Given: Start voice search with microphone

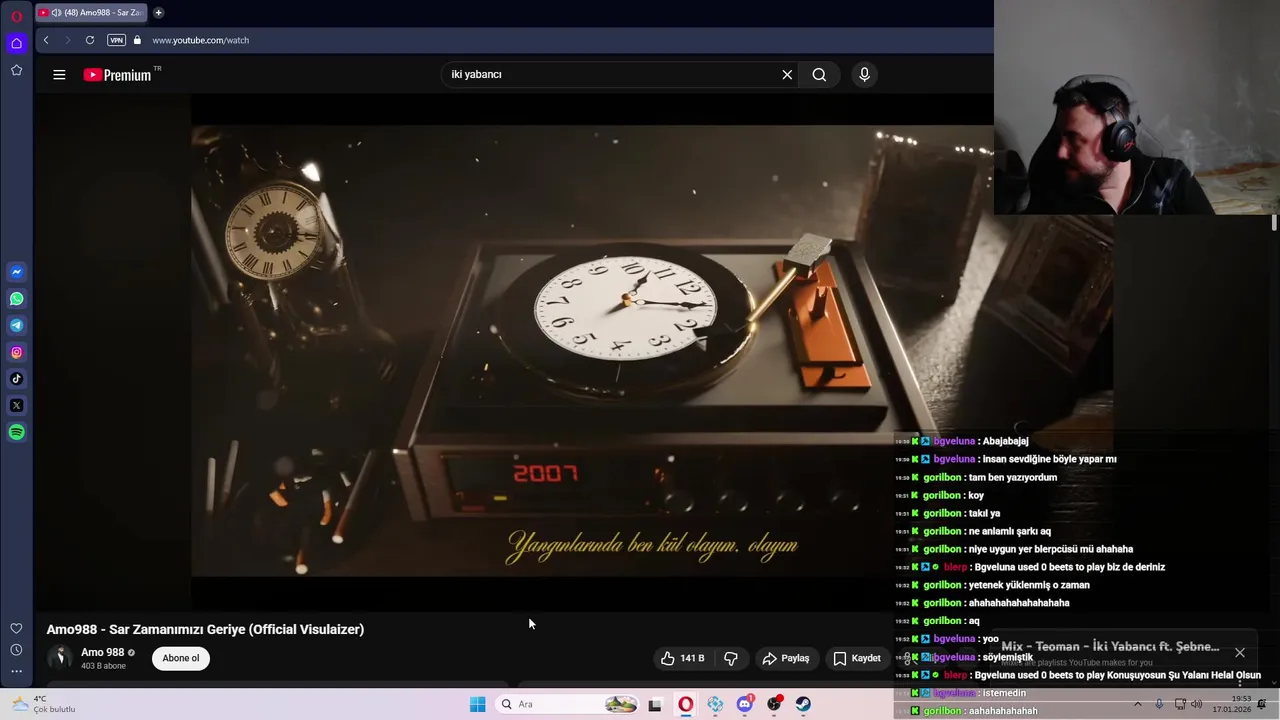Looking at the screenshot, I should click(865, 74).
